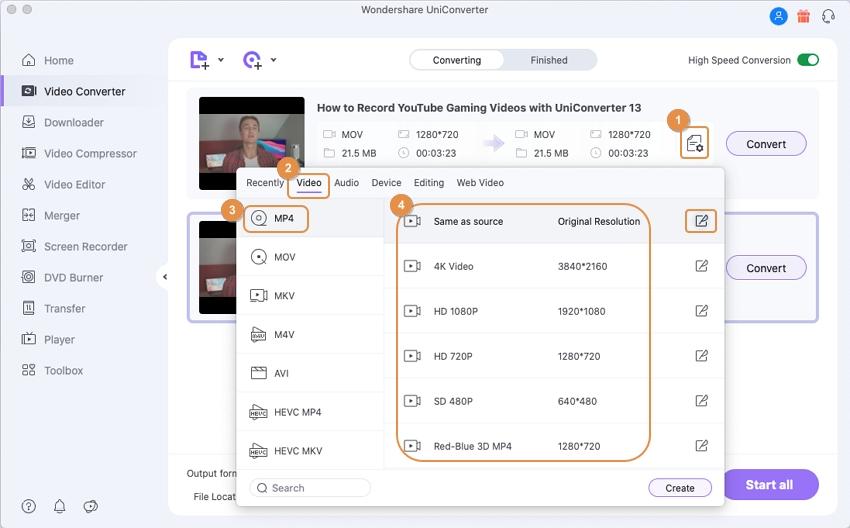Select 4K Video 3840*2160 row
850x528 pixels.
coord(554,266)
